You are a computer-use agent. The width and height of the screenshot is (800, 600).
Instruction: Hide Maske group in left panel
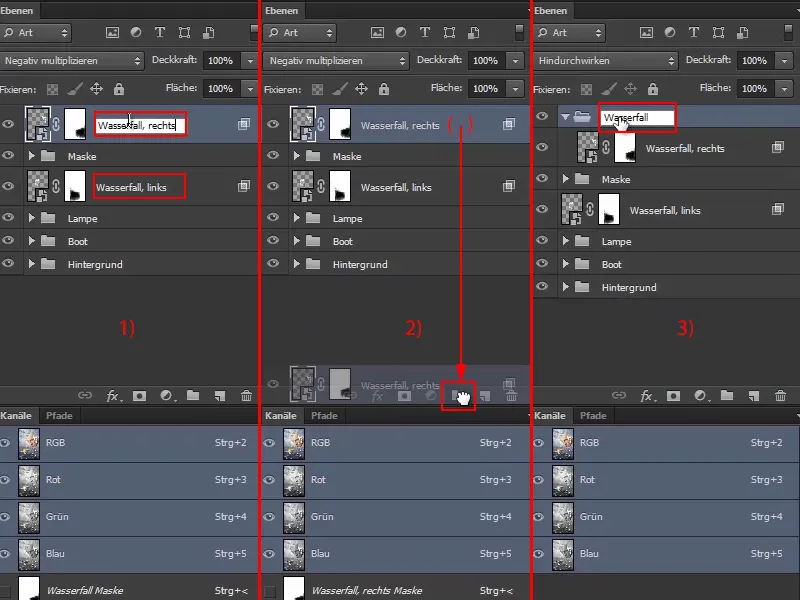pyautogui.click(x=8, y=155)
